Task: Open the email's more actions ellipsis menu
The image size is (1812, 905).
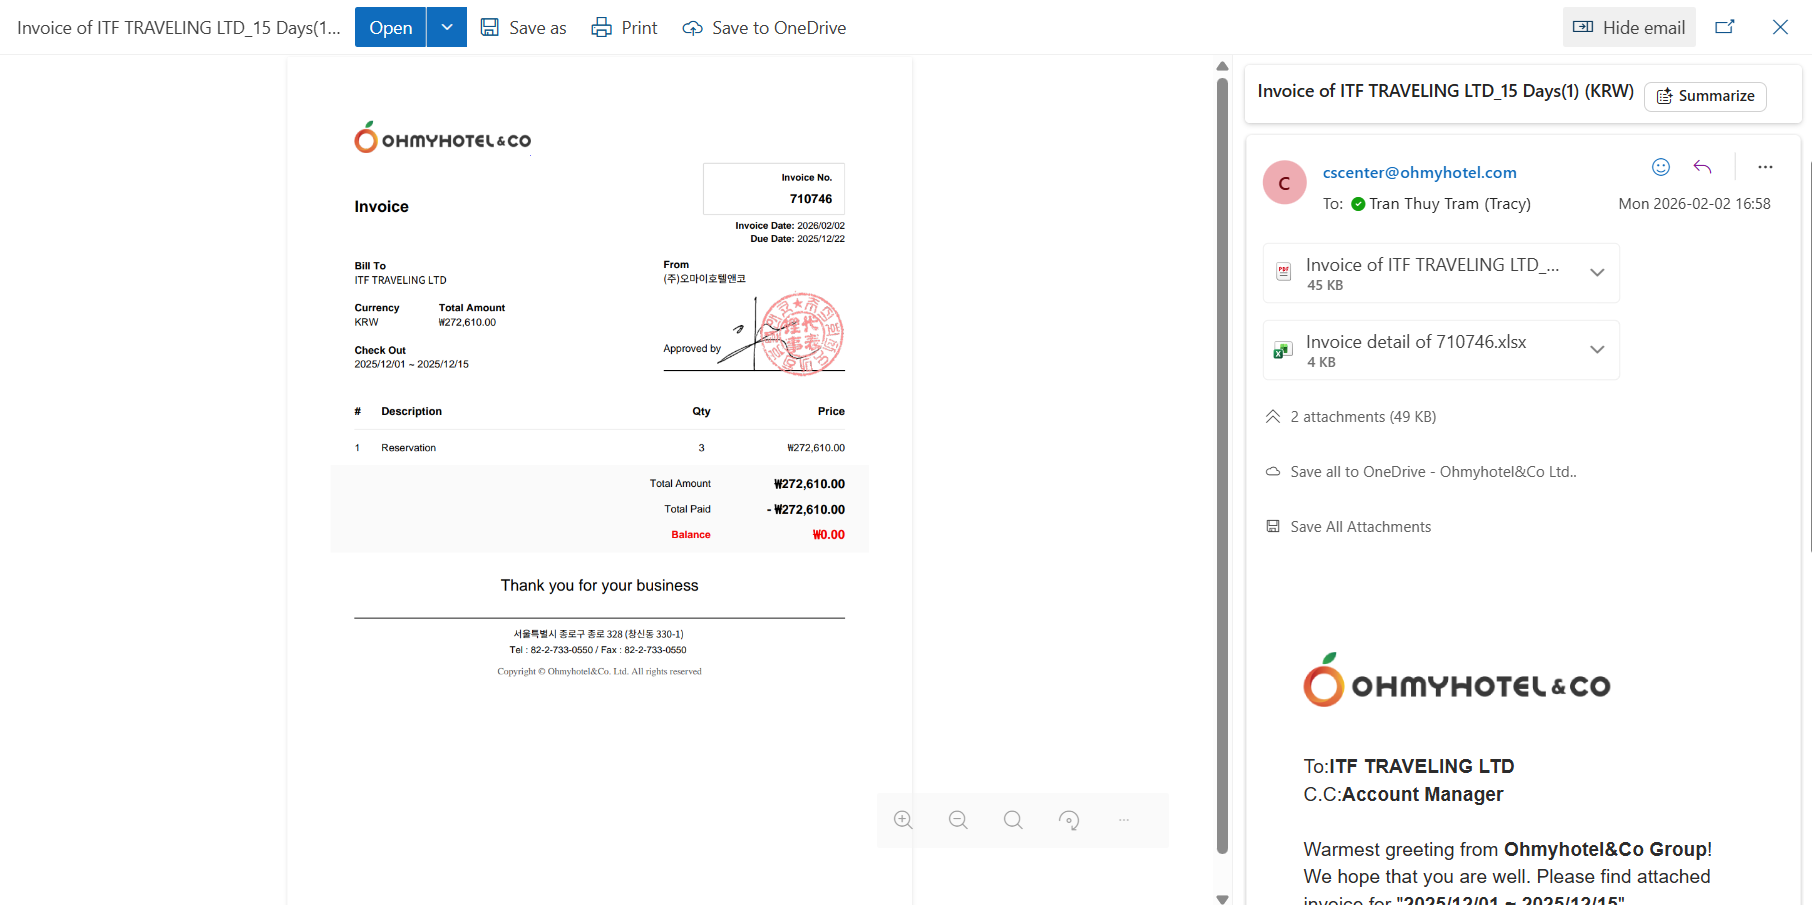Action: (x=1765, y=167)
